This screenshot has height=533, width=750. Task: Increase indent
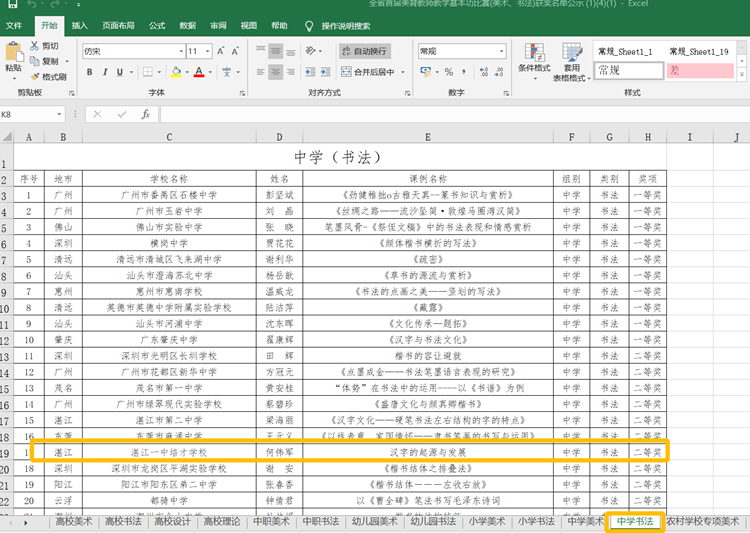point(326,72)
